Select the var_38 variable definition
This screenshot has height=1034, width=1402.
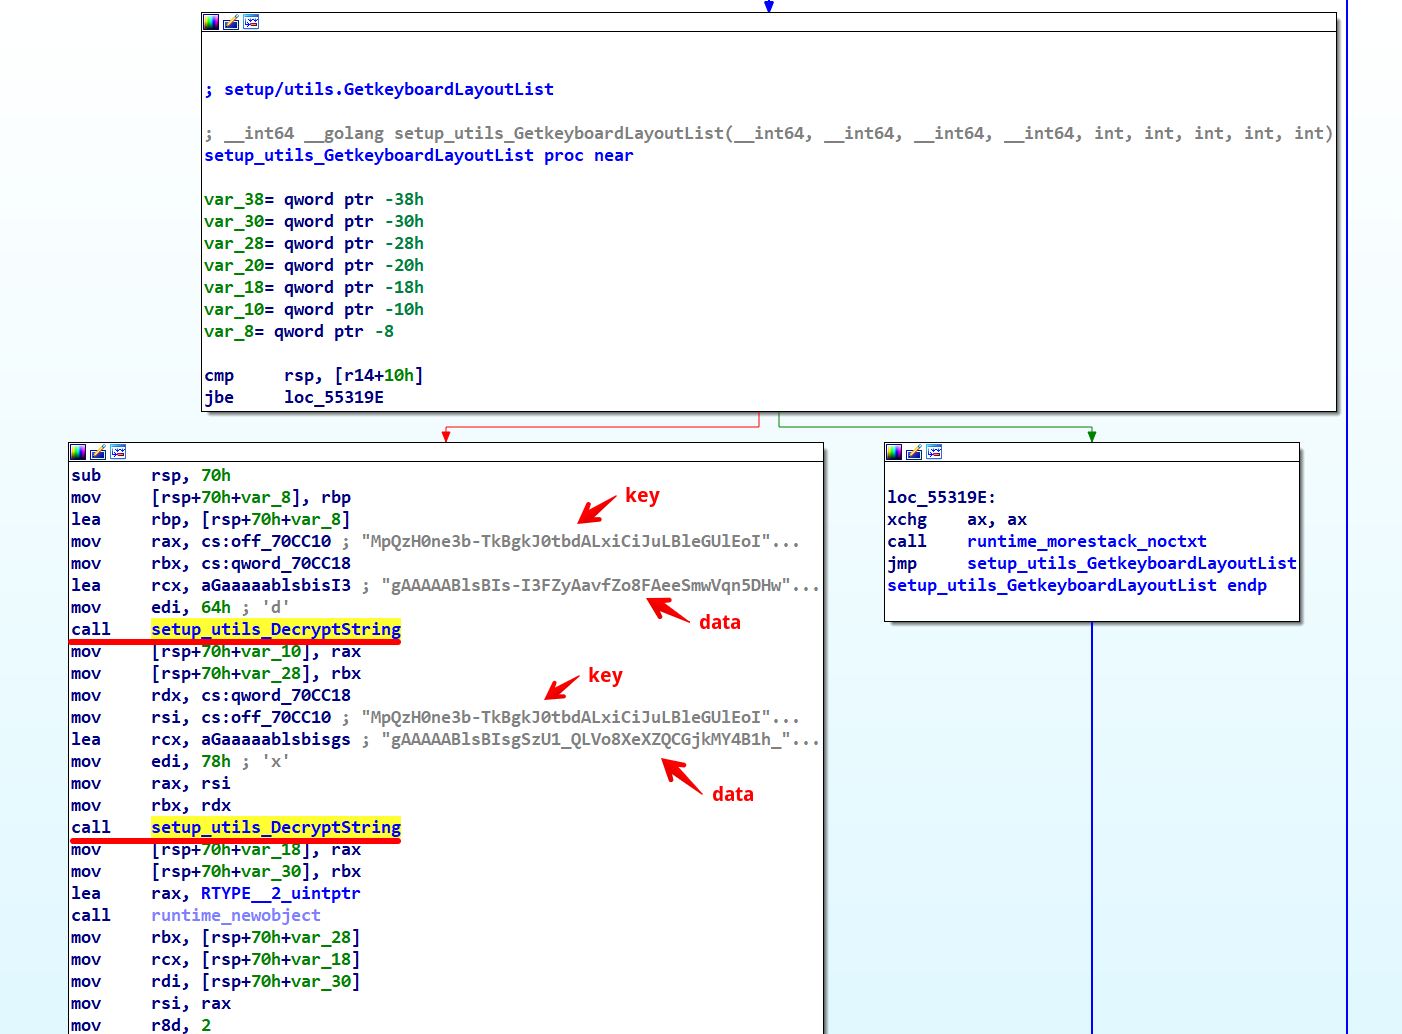[x=234, y=199]
